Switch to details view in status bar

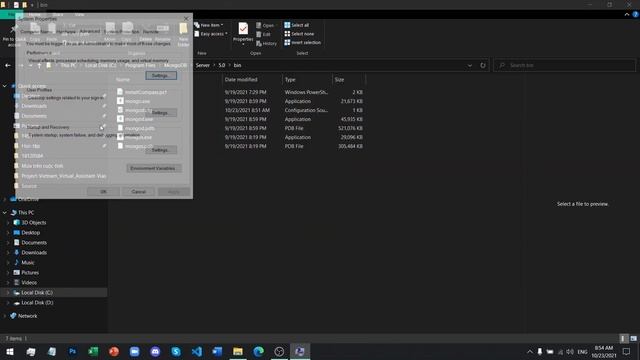tap(623, 338)
